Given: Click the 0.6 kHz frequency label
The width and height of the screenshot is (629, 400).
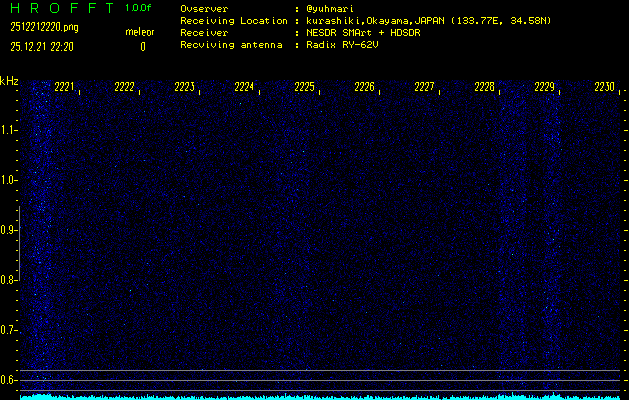Looking at the screenshot, I should [8, 380].
